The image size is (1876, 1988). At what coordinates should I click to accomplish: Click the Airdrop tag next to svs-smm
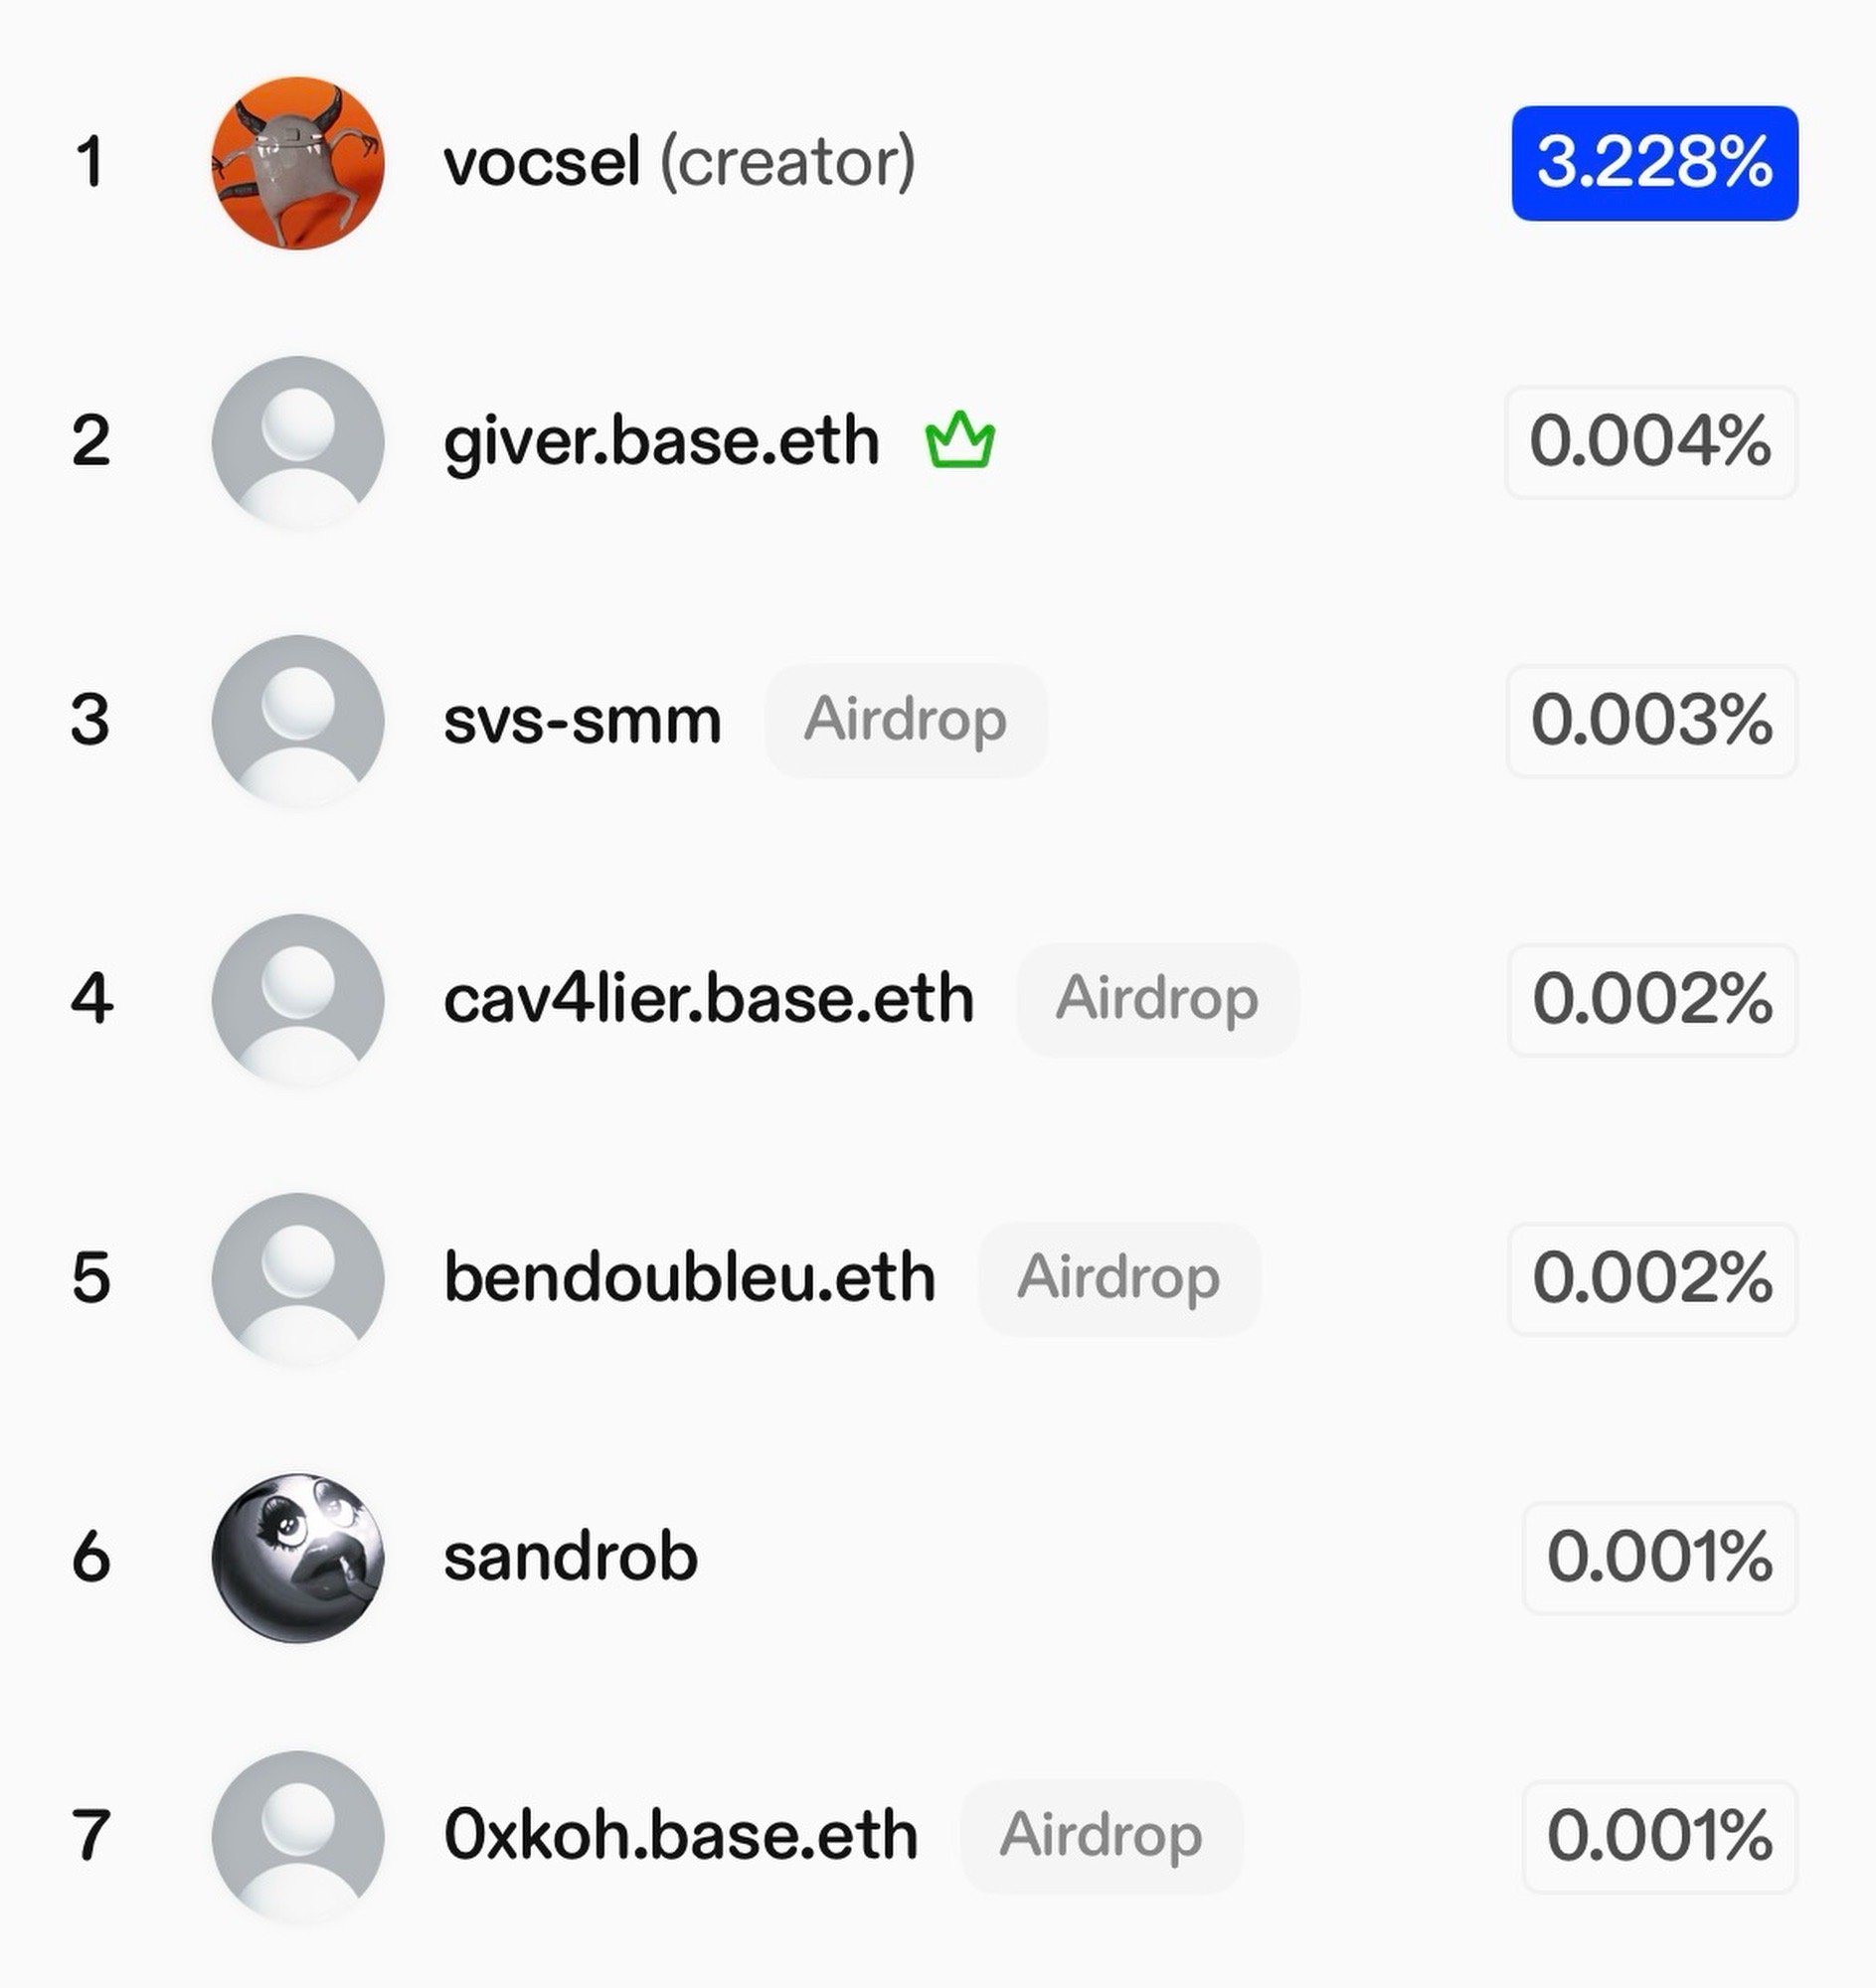tap(905, 720)
